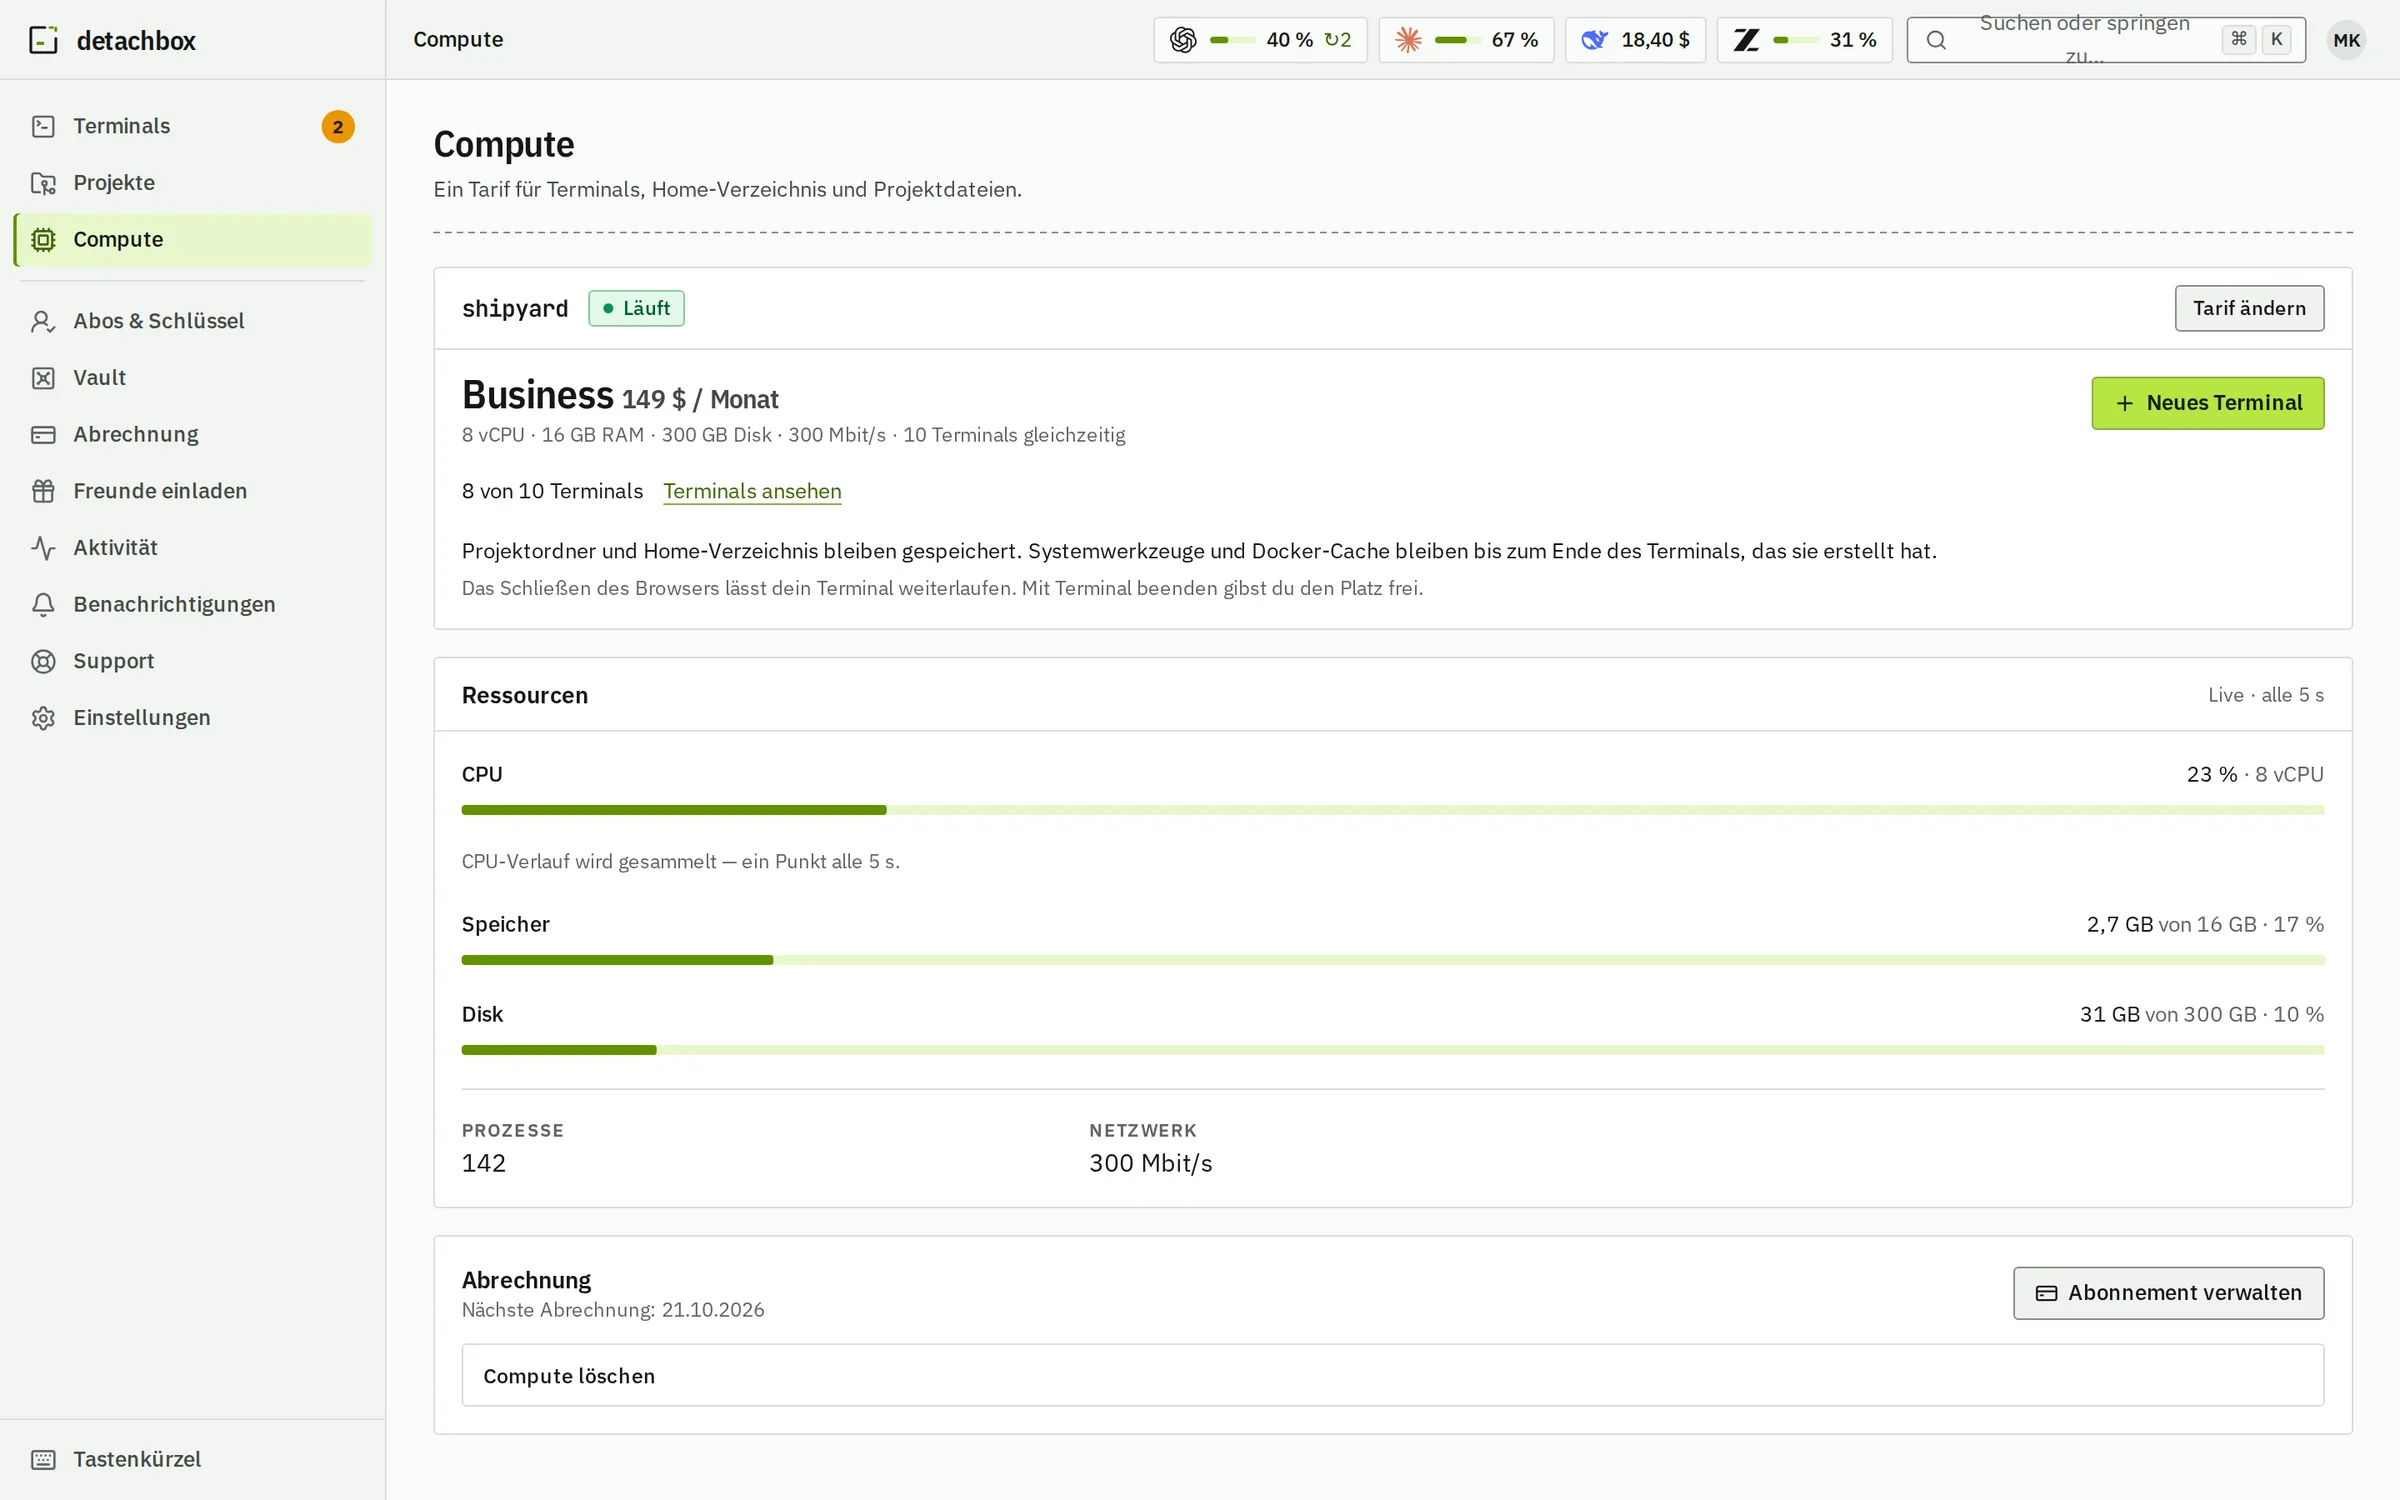
Task: Go to Support menu item label
Action: (x=113, y=661)
